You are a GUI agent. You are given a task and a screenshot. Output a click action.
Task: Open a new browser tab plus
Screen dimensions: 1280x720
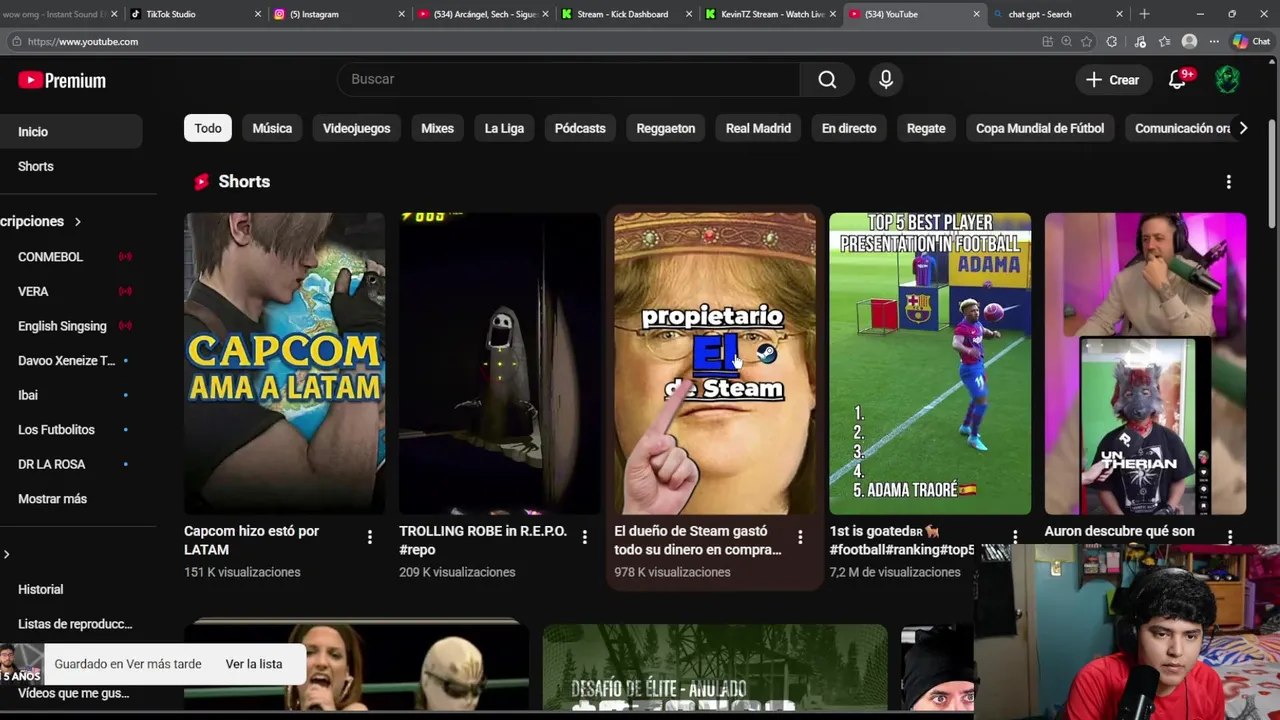1144,14
